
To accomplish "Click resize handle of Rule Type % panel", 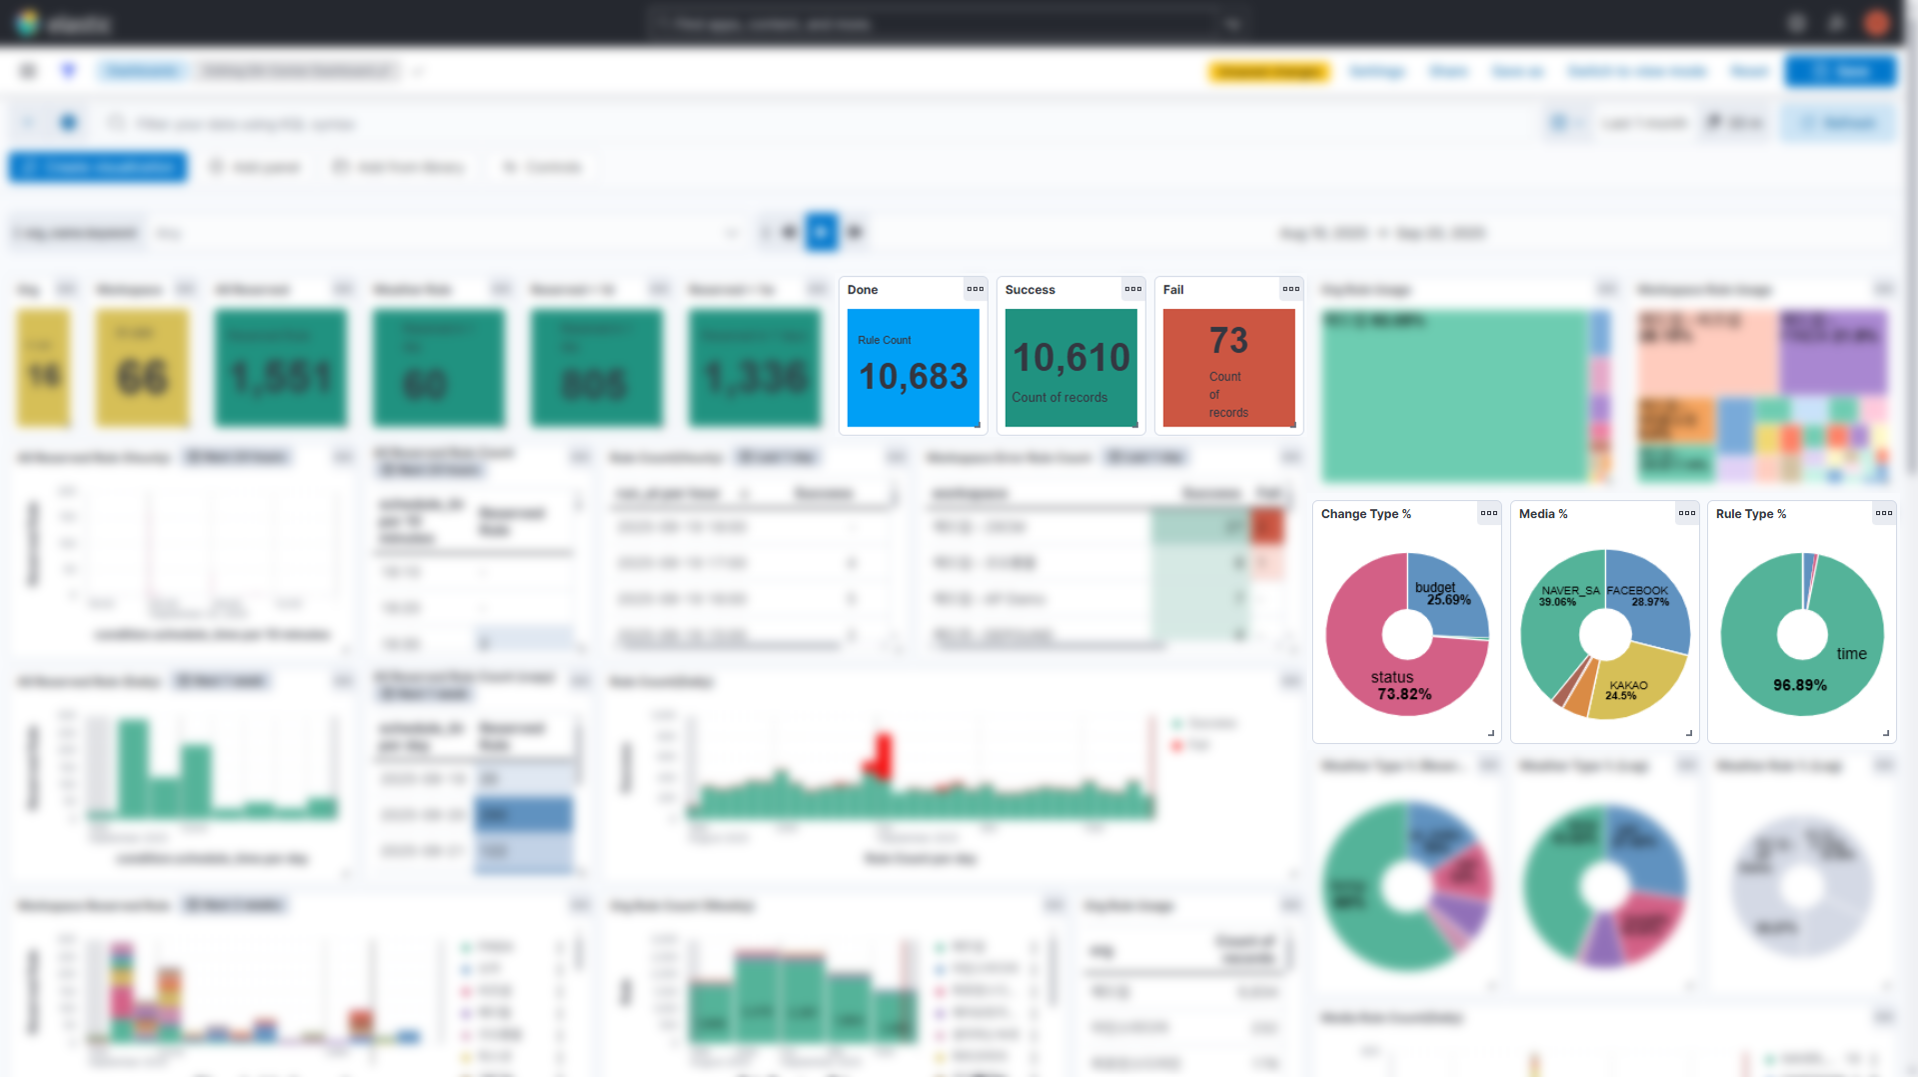I will click(1885, 733).
